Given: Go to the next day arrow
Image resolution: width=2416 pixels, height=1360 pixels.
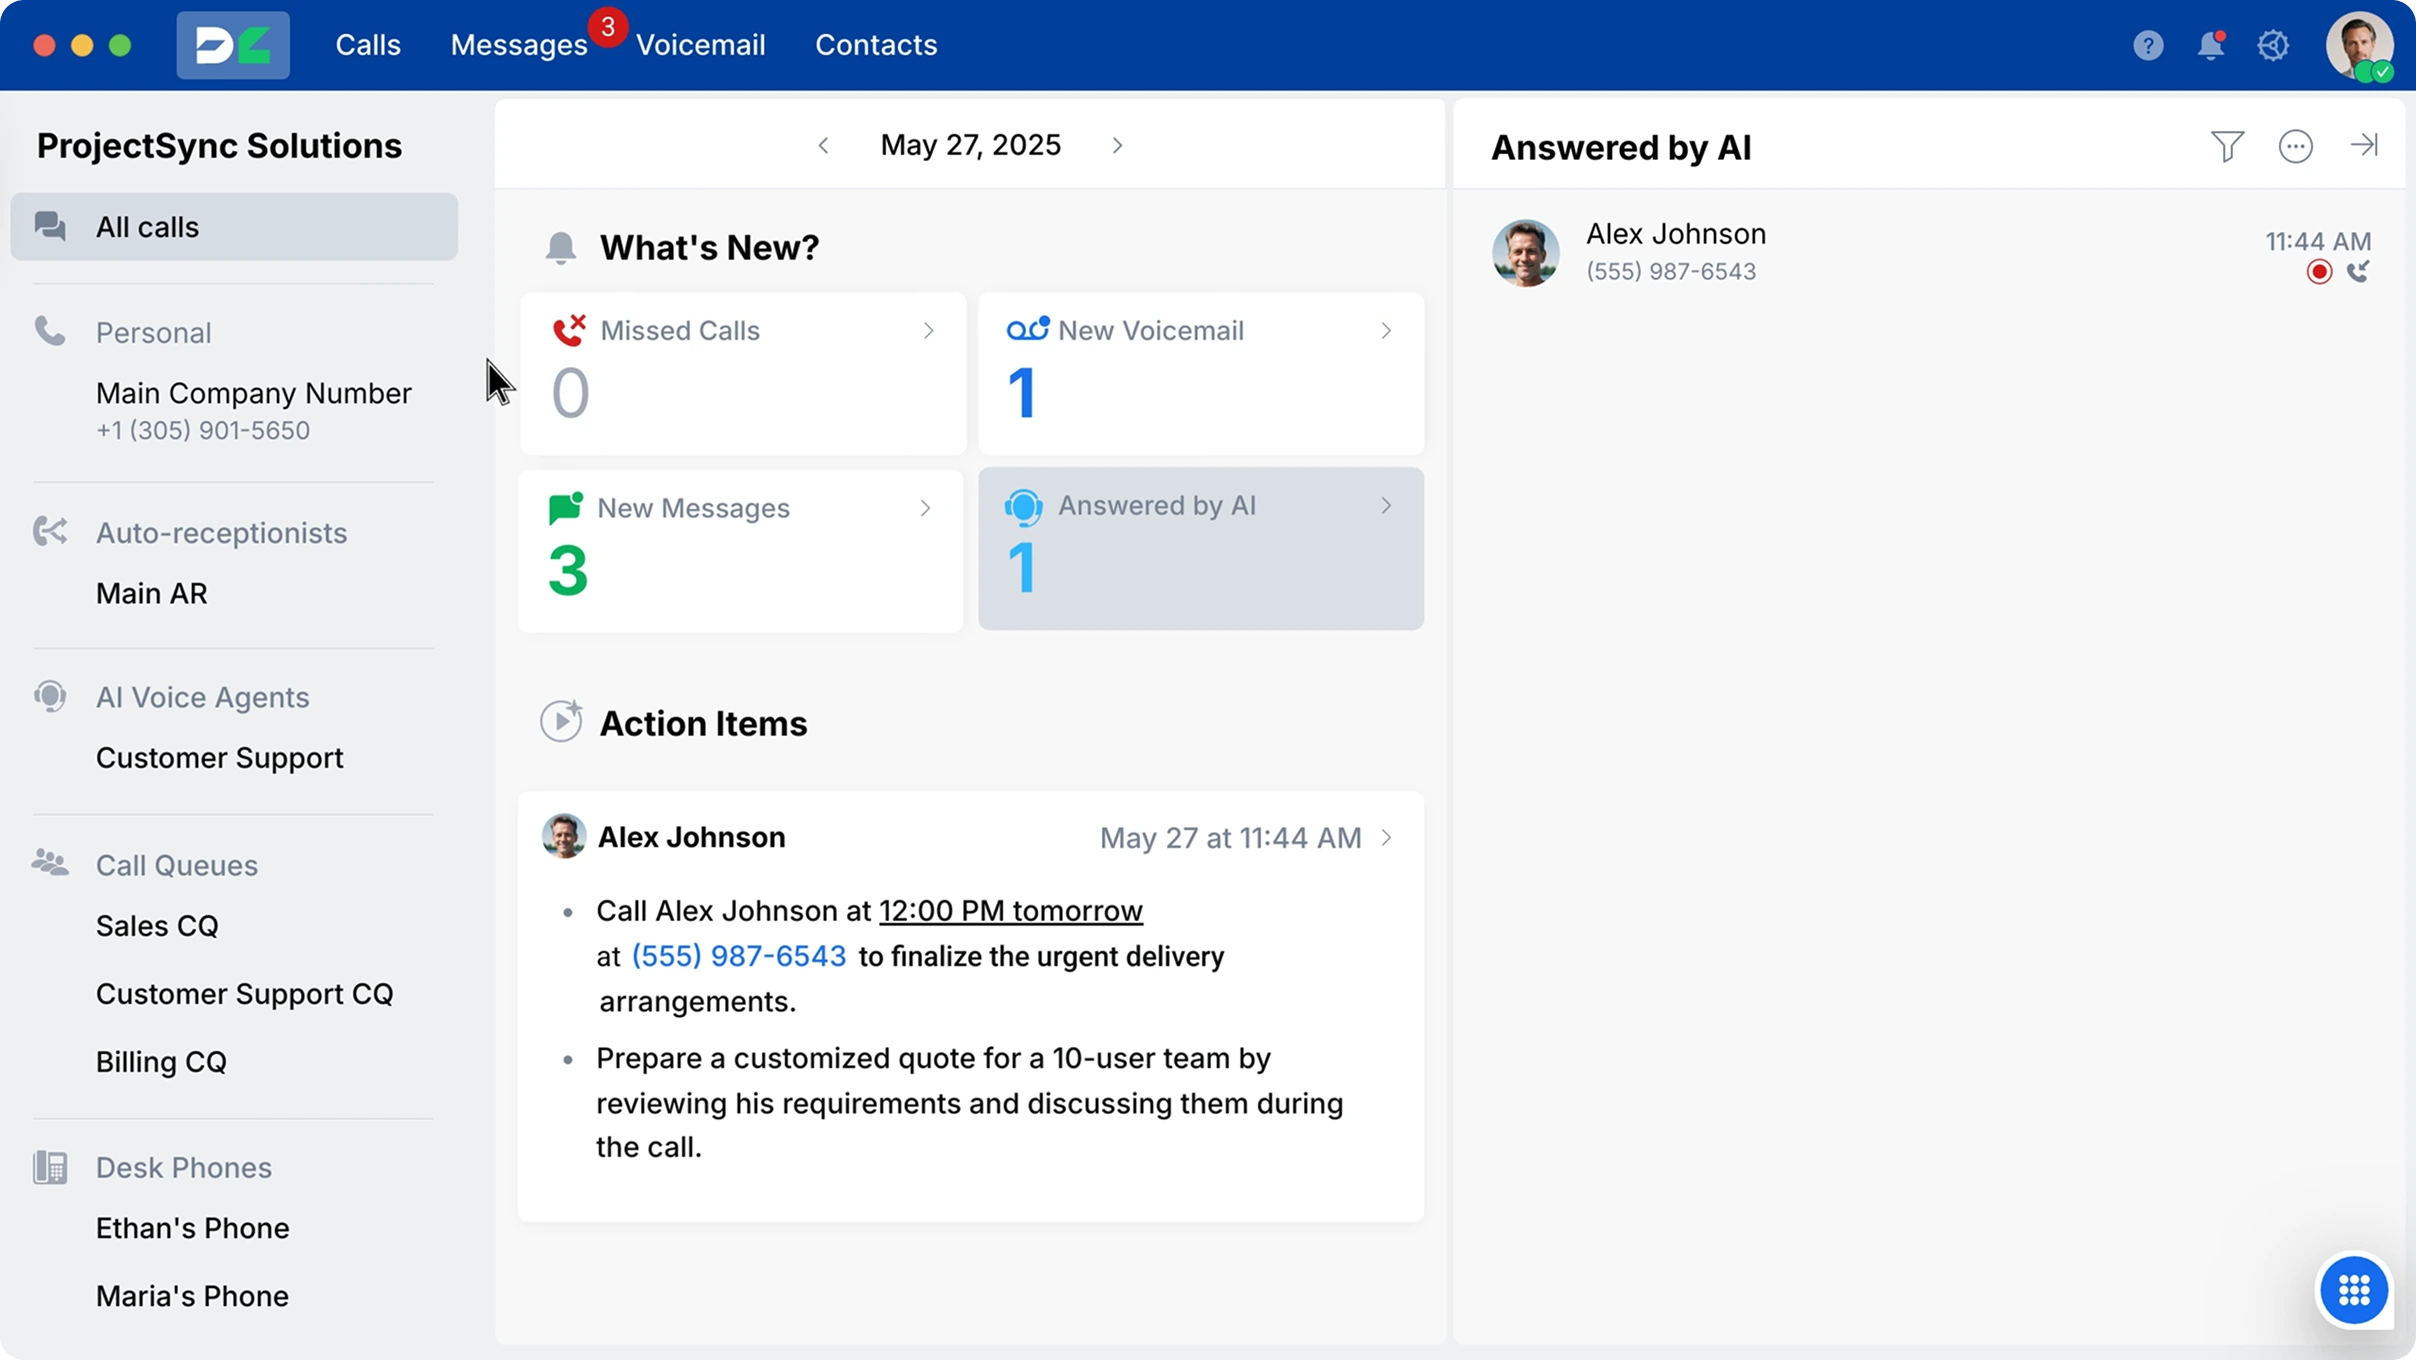Looking at the screenshot, I should pyautogui.click(x=1117, y=146).
